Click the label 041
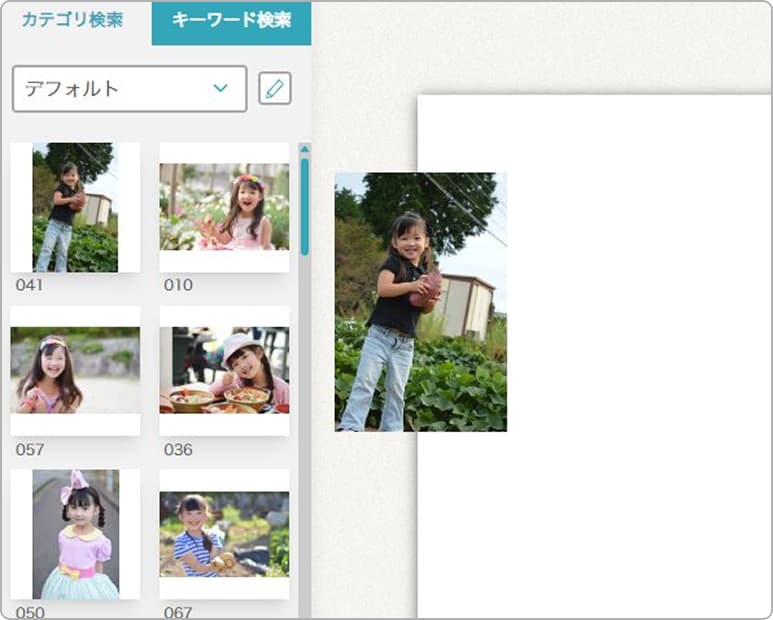773x620 pixels. 29,285
